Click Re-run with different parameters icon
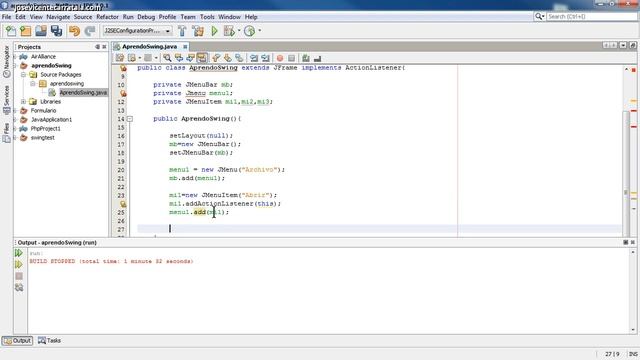Screen dimensions: 640x360 point(19,264)
